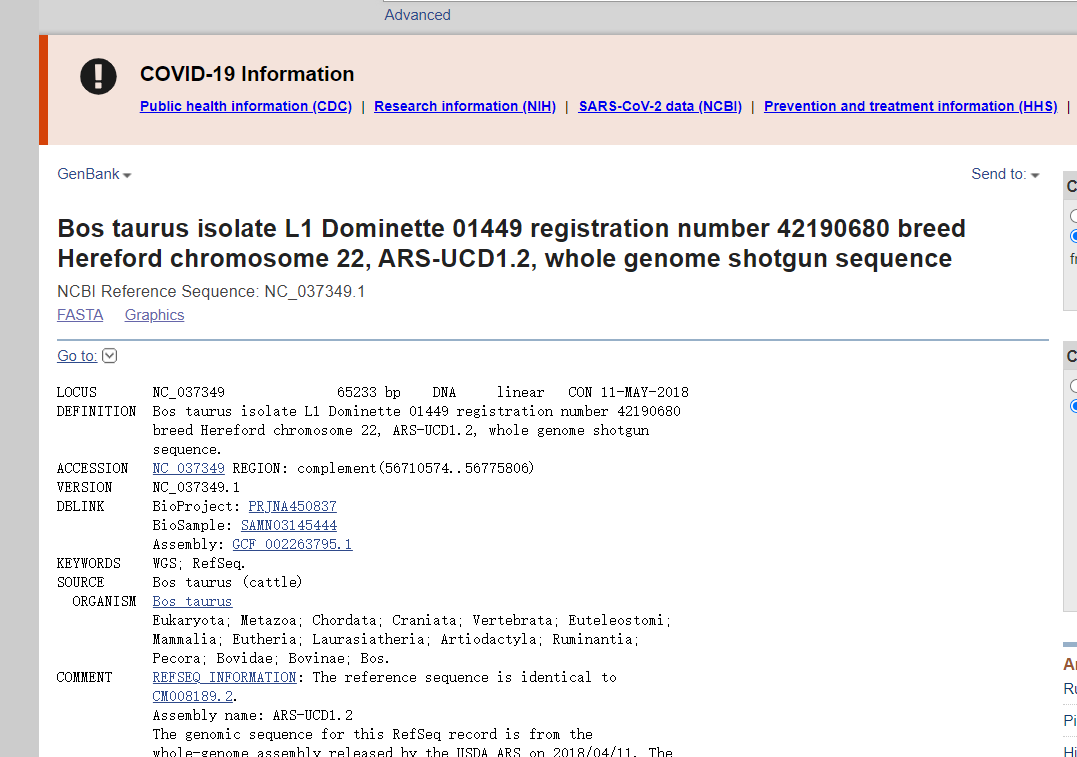
Task: Expand the GenBank format dropdown
Action: tap(94, 174)
